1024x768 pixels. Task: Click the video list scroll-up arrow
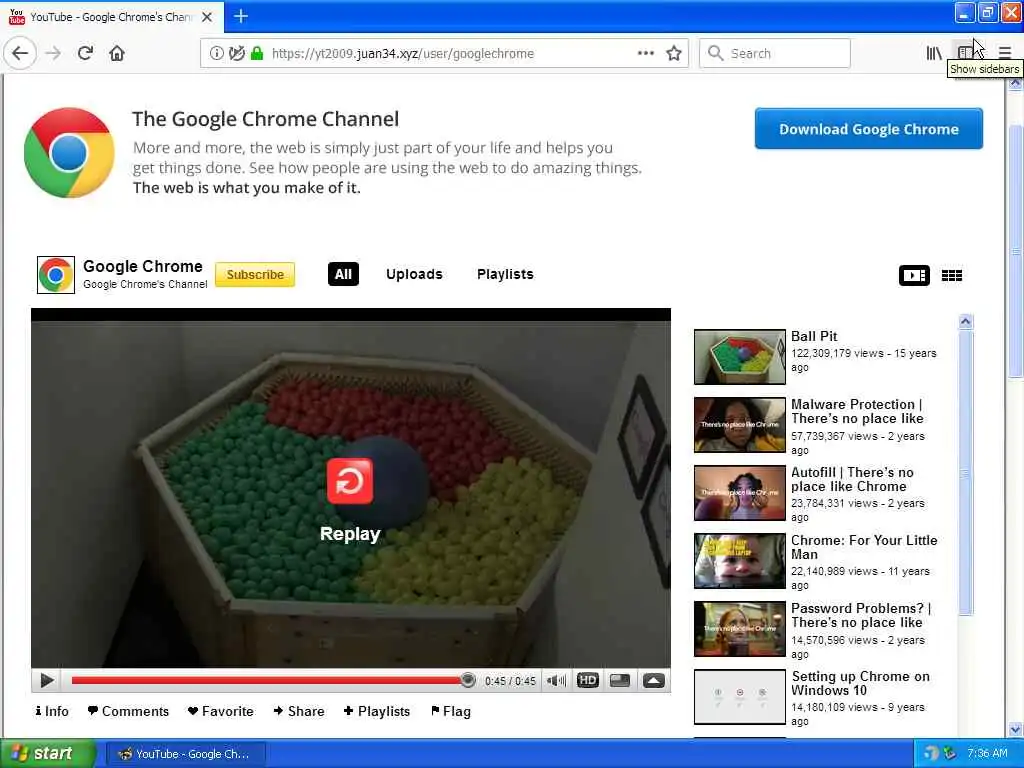966,321
